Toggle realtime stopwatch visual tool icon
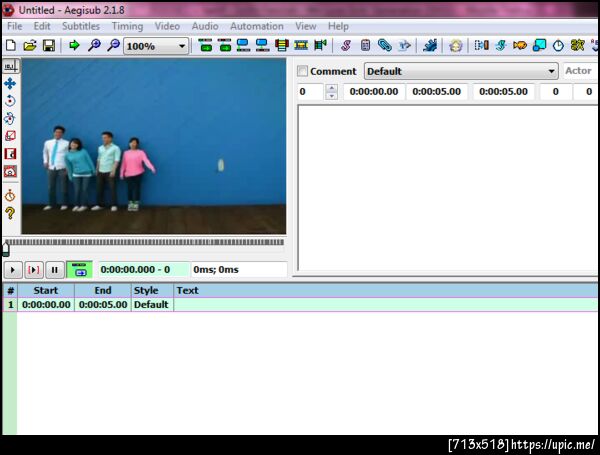The height and width of the screenshot is (455, 600). point(10,196)
